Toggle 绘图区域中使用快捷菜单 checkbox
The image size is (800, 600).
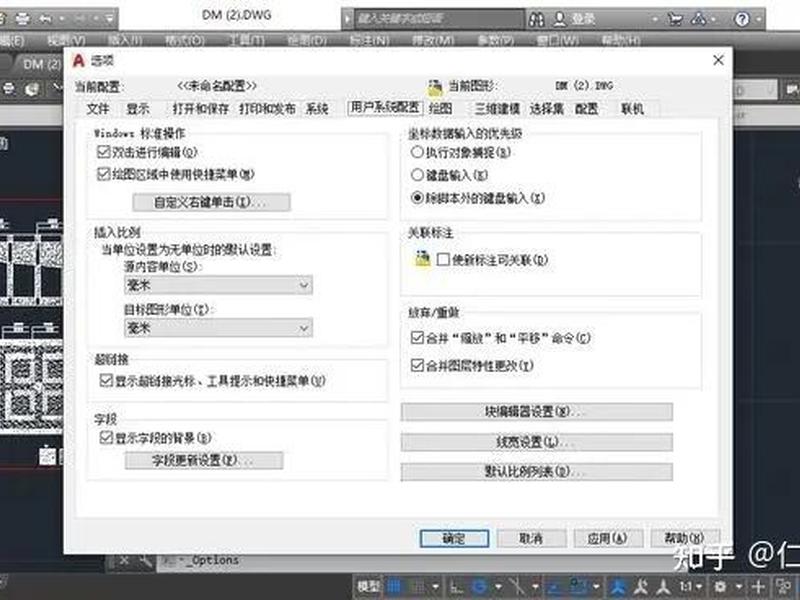[104, 174]
